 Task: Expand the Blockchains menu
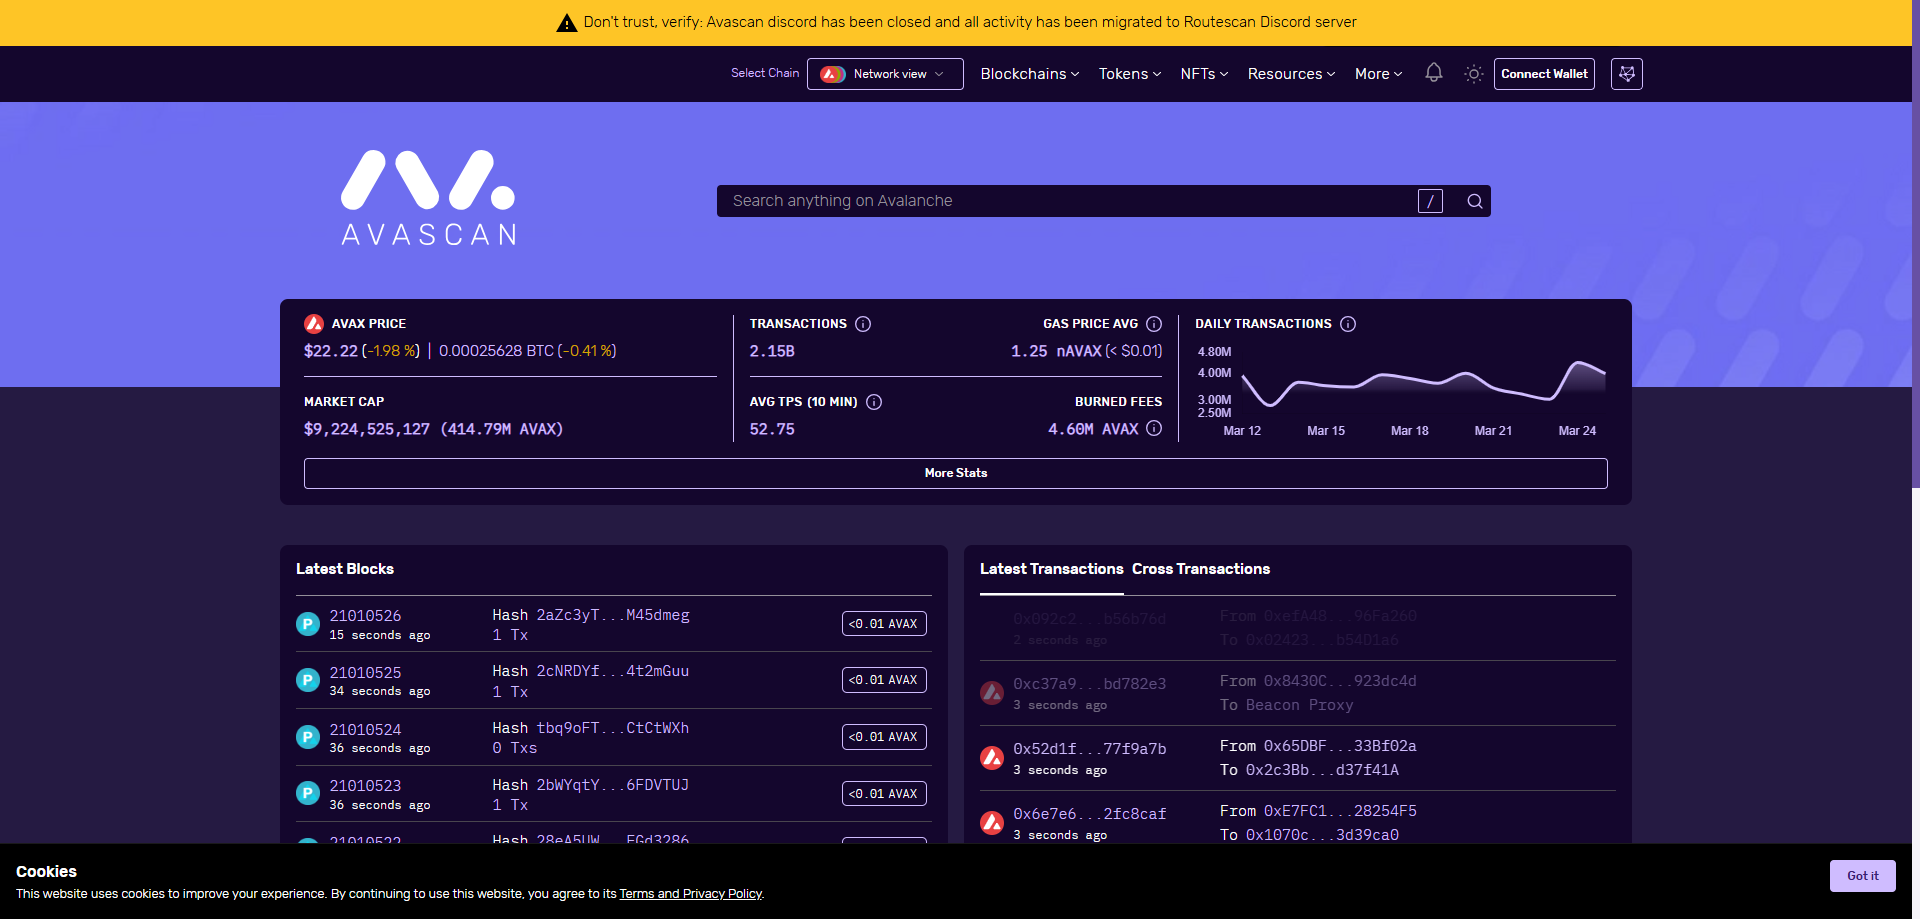1029,74
